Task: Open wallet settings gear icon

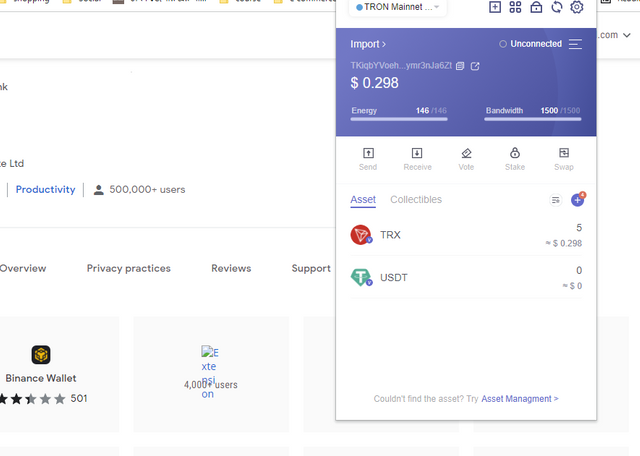Action: pos(577,7)
